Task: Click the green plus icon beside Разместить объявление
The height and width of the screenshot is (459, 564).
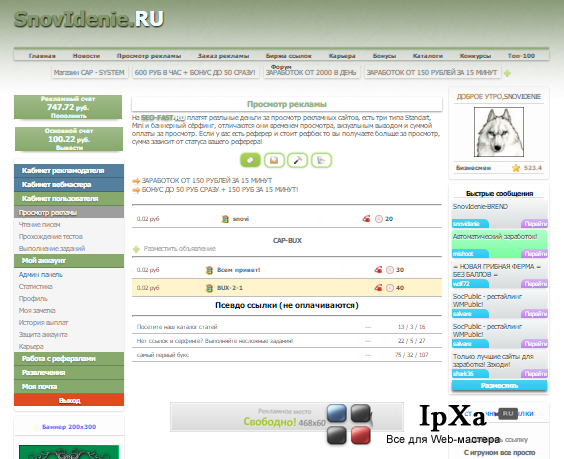Action: (x=136, y=249)
